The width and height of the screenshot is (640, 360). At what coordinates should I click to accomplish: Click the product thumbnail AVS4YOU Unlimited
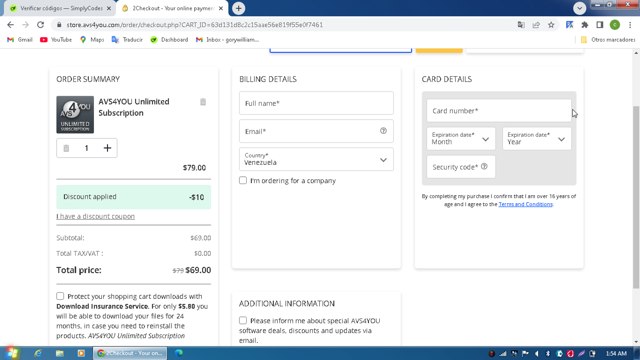point(75,115)
